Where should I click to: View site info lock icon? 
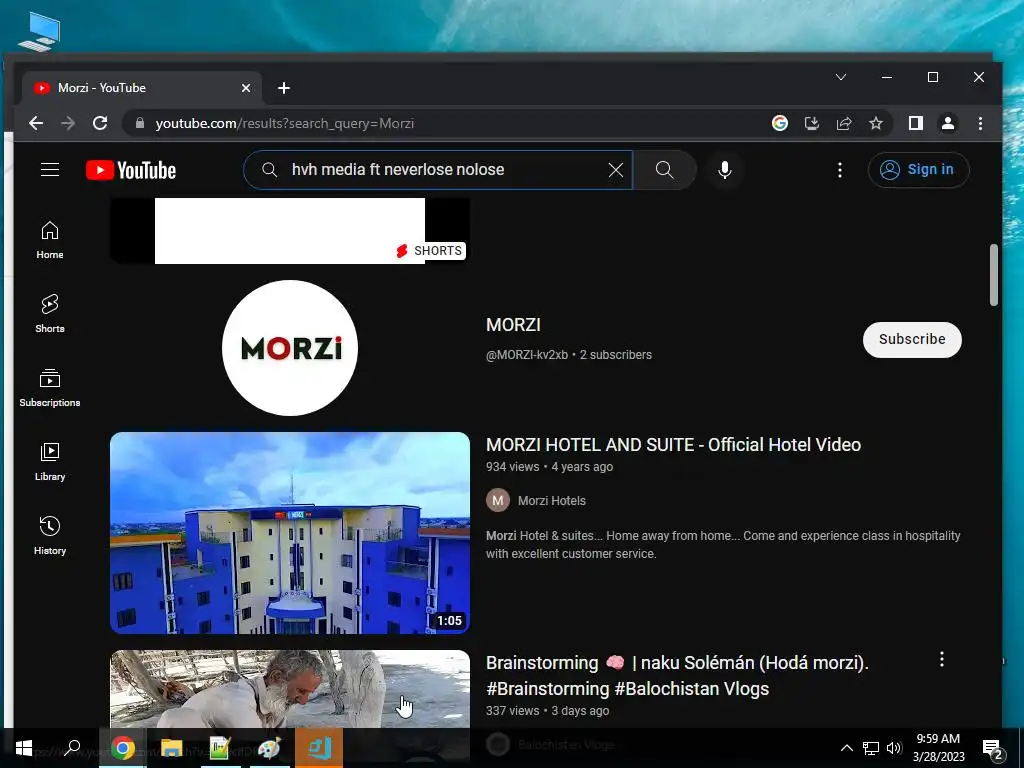(x=139, y=123)
